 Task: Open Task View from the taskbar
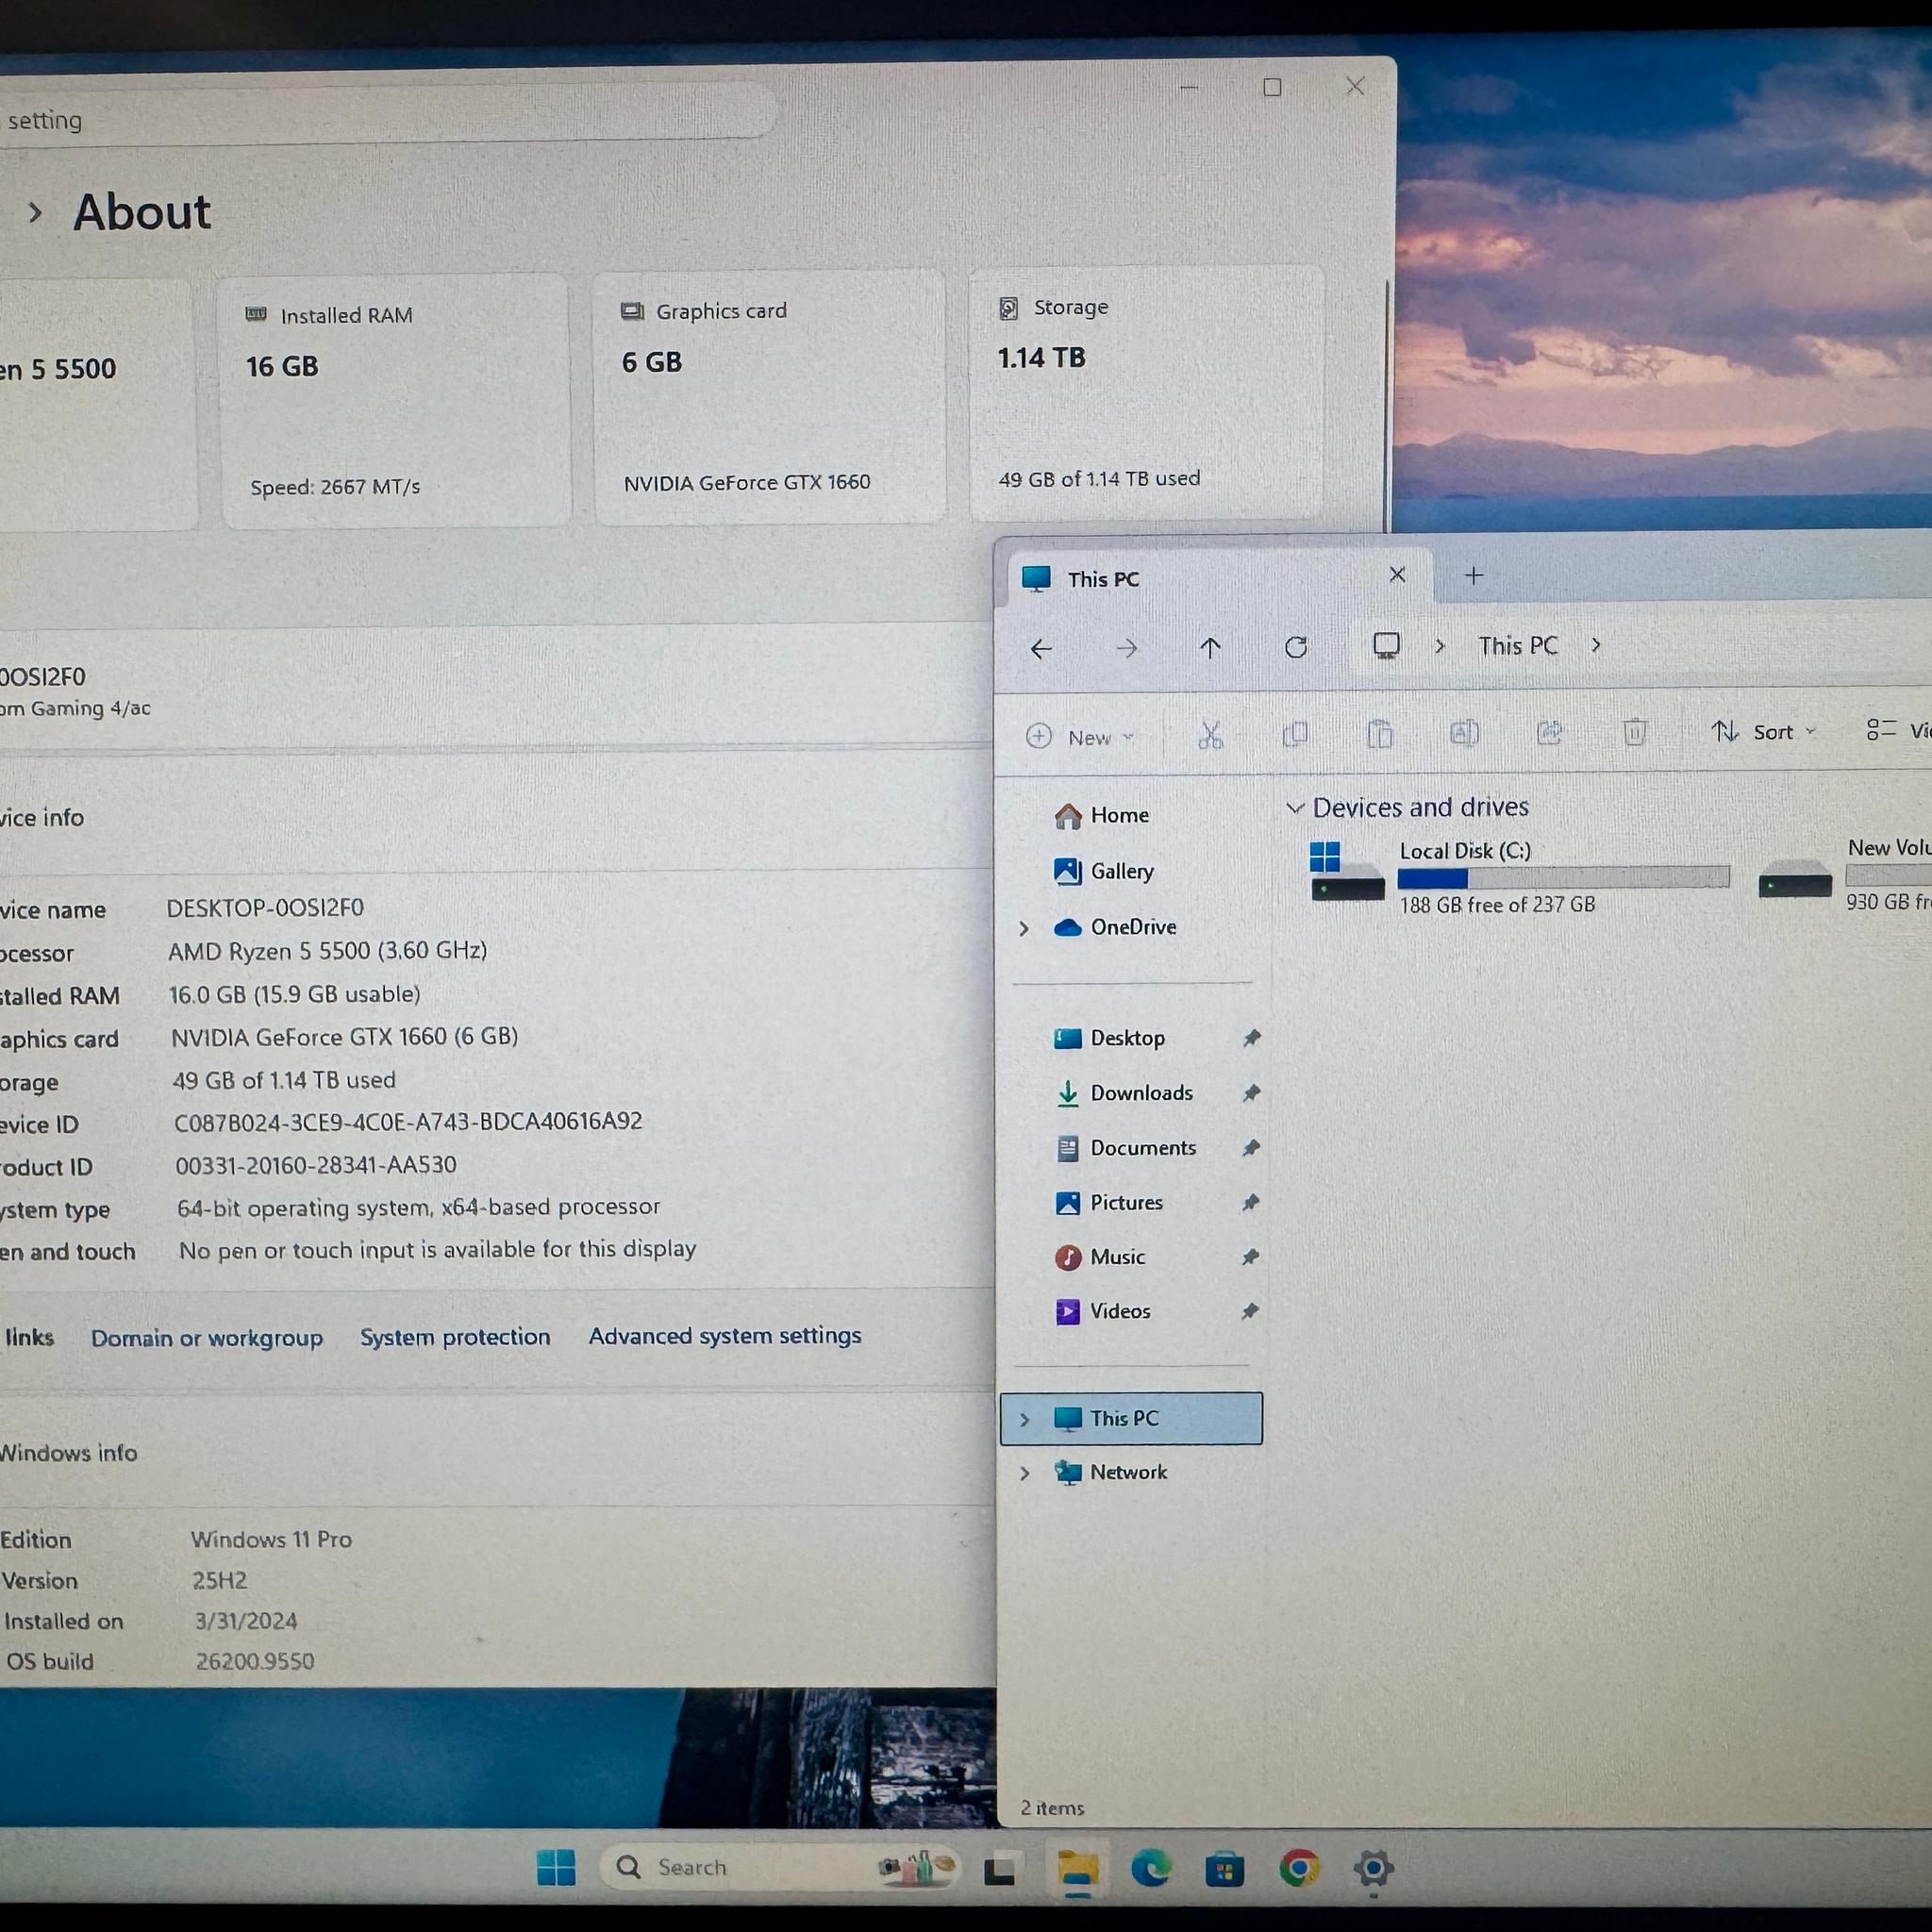(1002, 1869)
